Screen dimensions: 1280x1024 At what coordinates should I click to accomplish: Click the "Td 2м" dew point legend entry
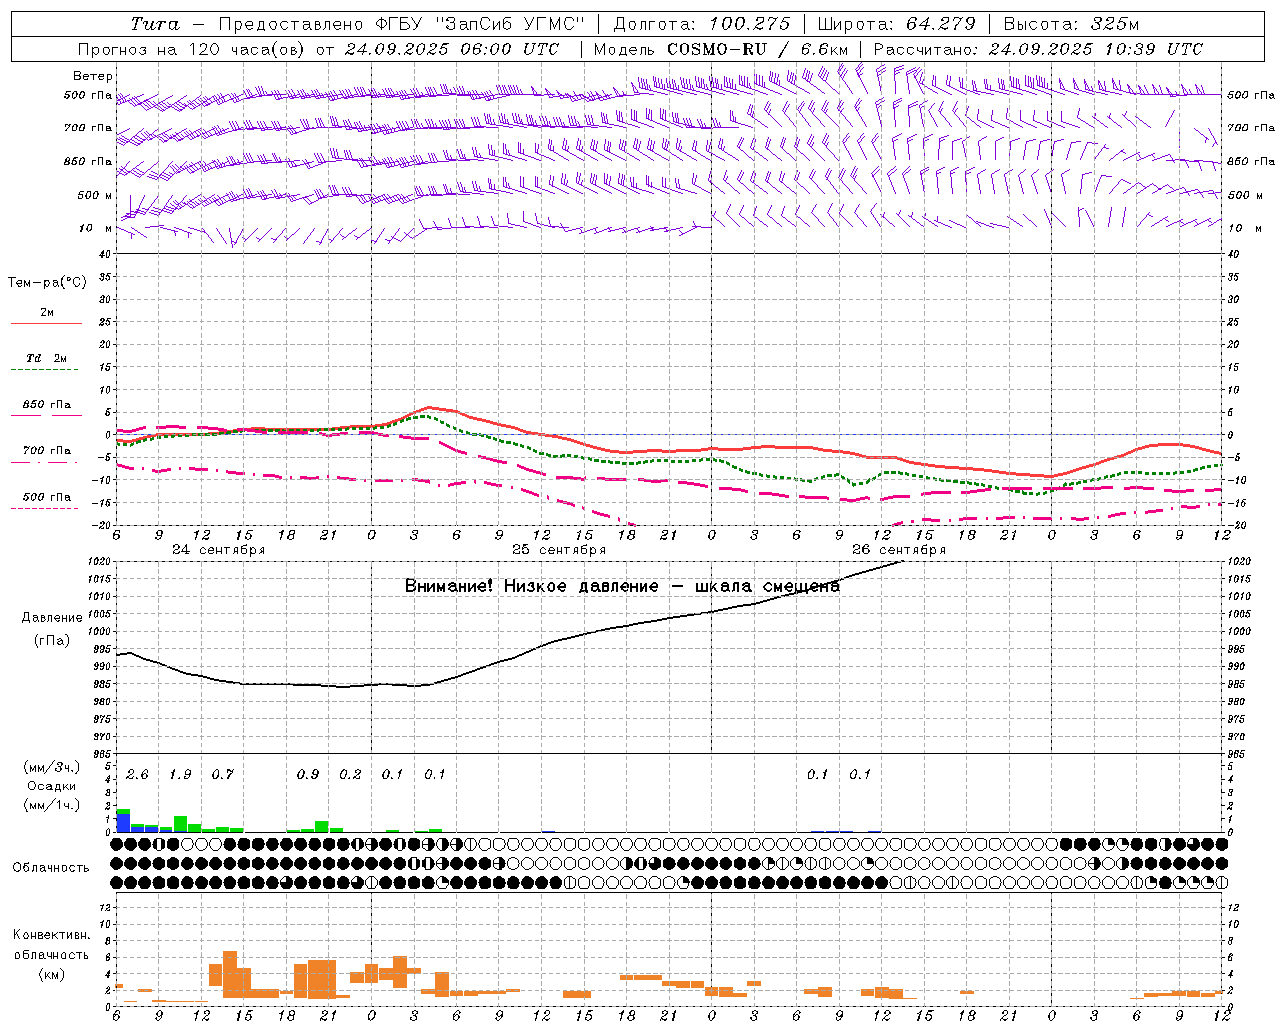(46, 358)
